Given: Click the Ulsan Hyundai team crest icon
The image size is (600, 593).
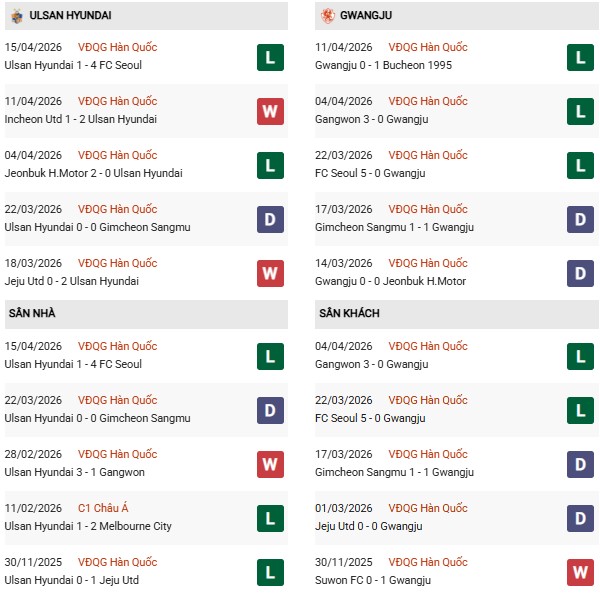Looking at the screenshot, I should (x=17, y=16).
